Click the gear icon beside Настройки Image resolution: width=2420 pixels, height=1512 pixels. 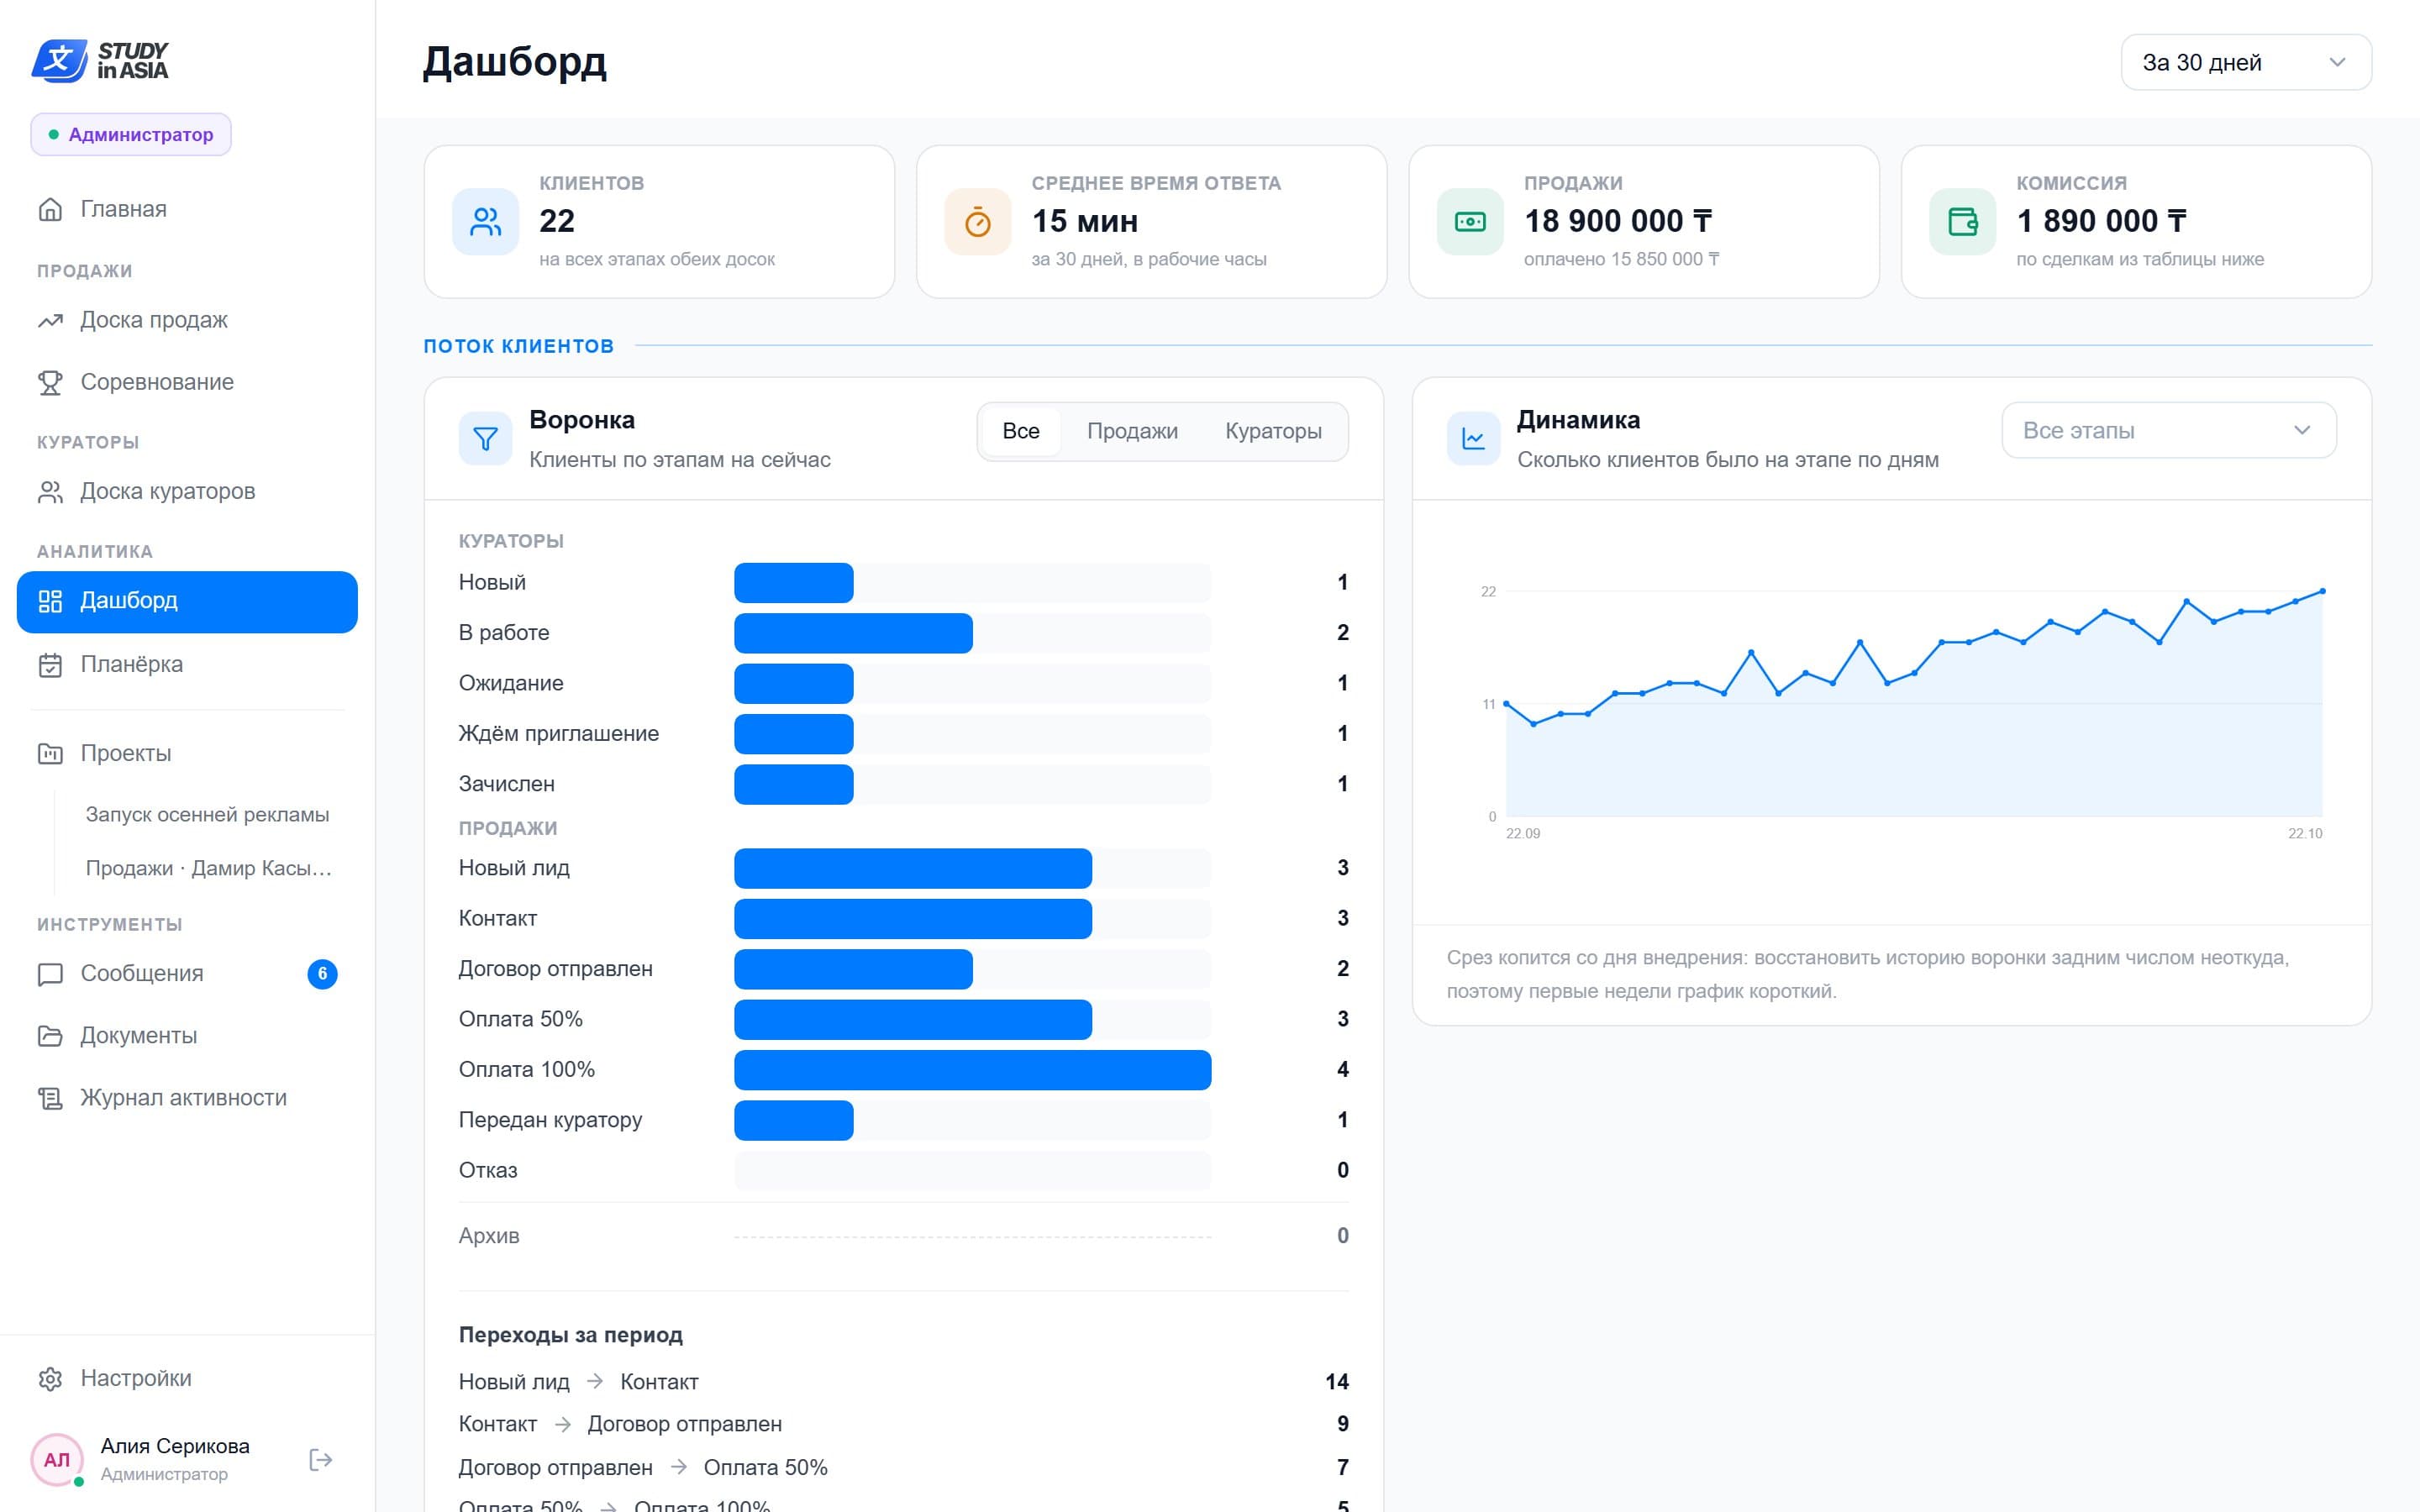tap(50, 1379)
